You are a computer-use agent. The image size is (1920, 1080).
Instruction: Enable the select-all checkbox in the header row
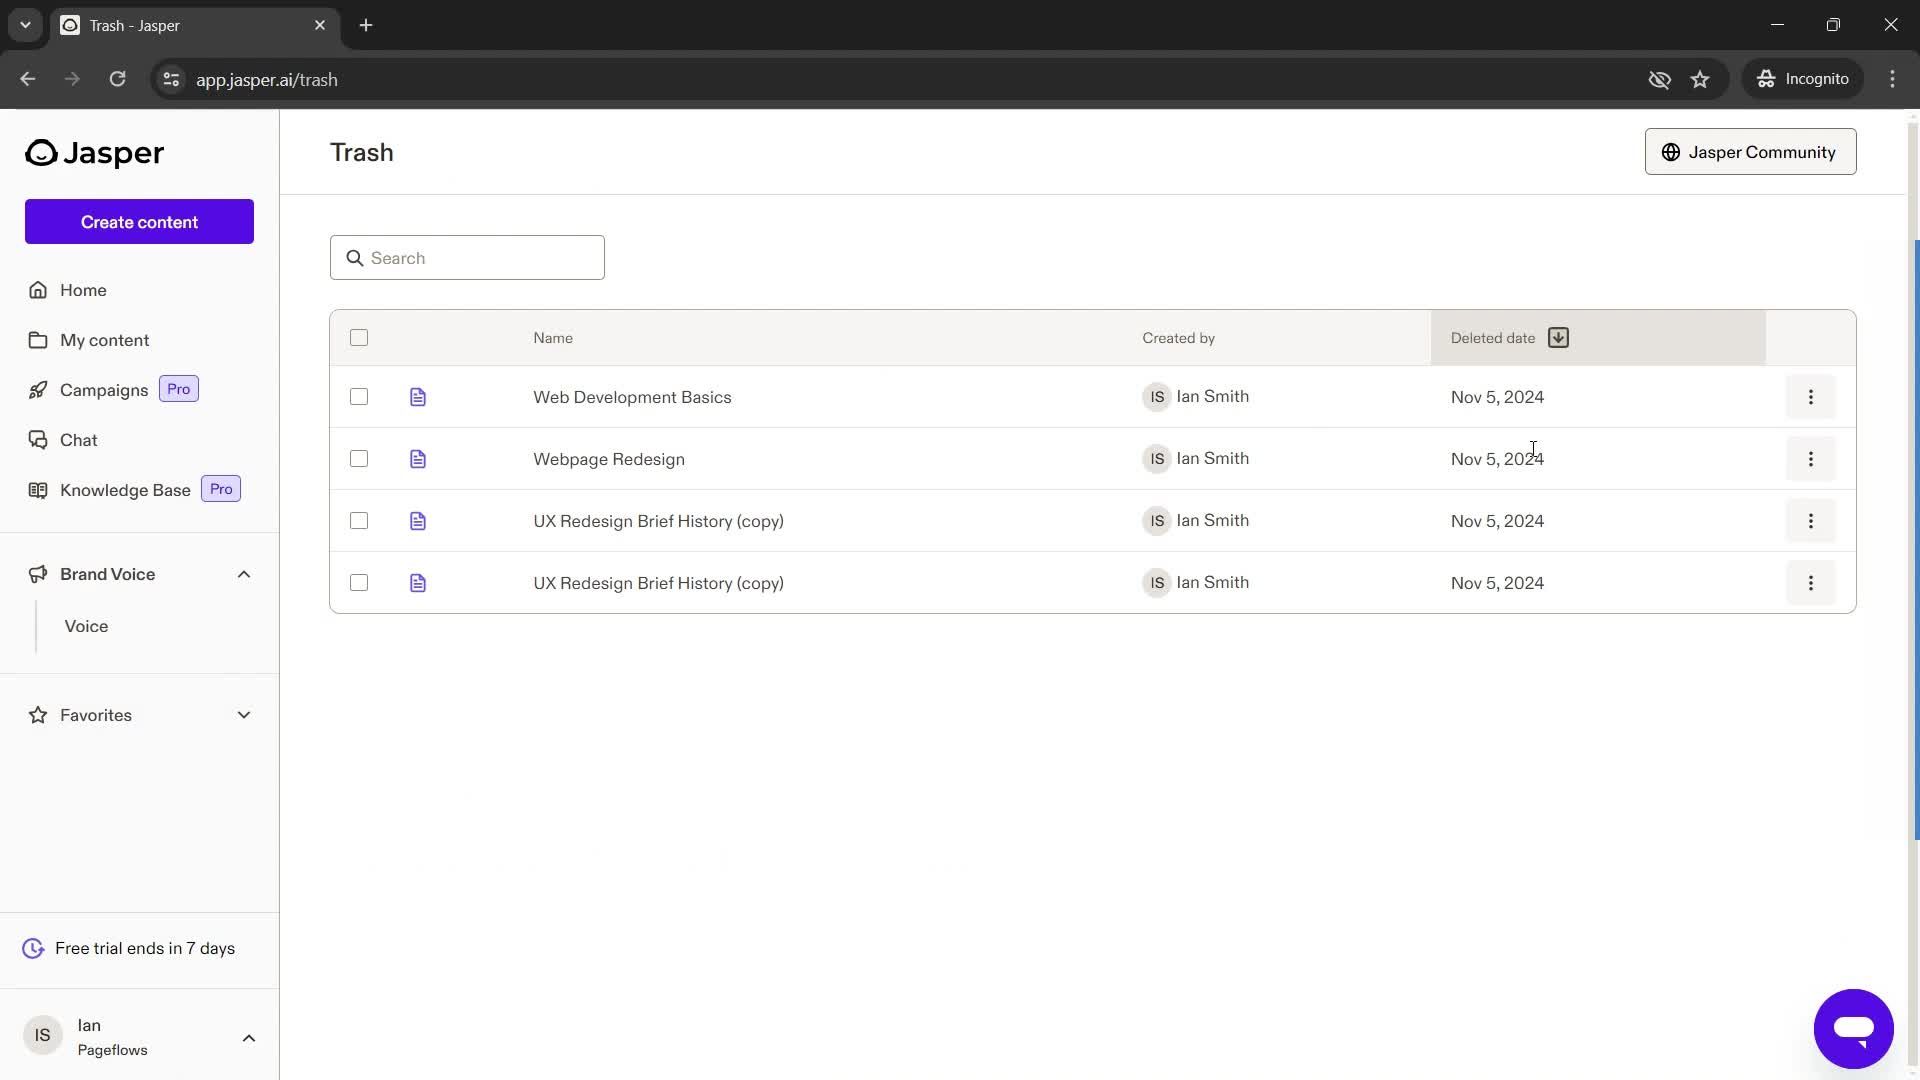pyautogui.click(x=359, y=338)
